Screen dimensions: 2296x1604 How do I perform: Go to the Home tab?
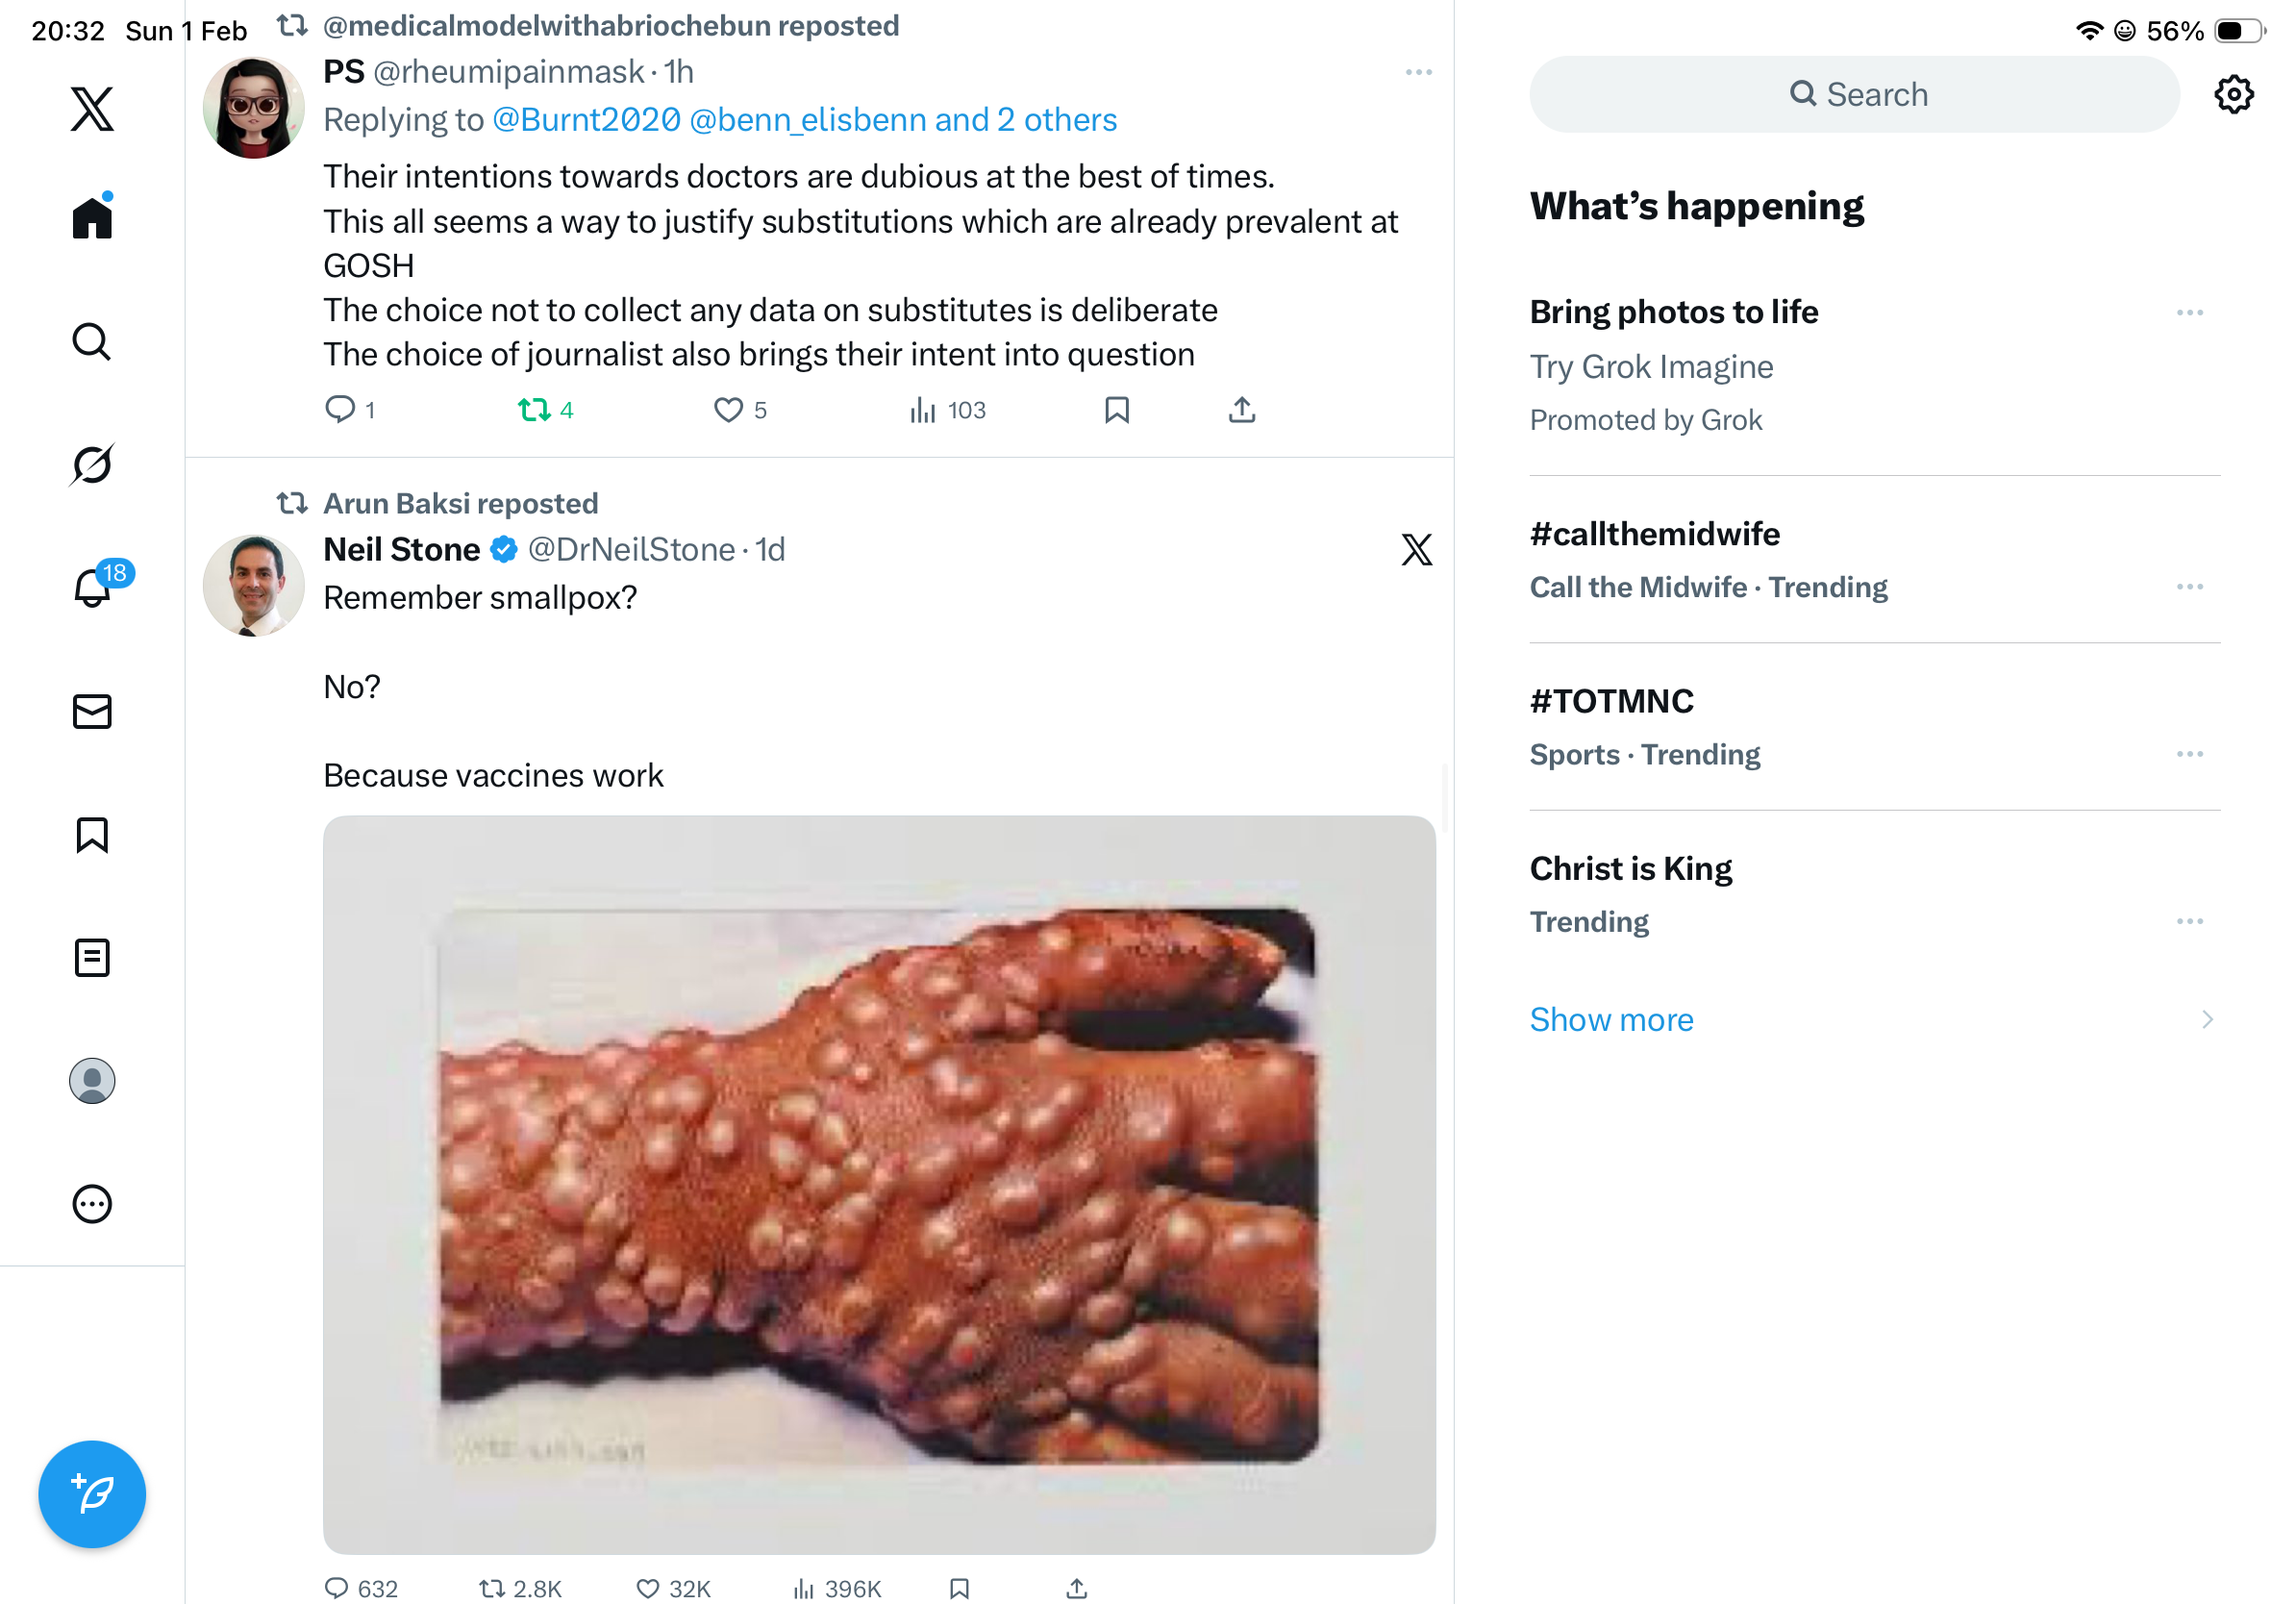92,217
